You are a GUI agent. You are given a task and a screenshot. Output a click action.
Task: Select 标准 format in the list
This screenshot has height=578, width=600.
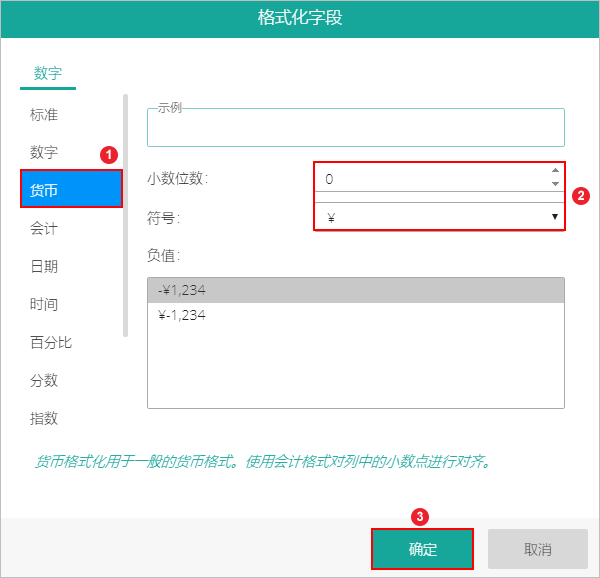click(x=44, y=115)
